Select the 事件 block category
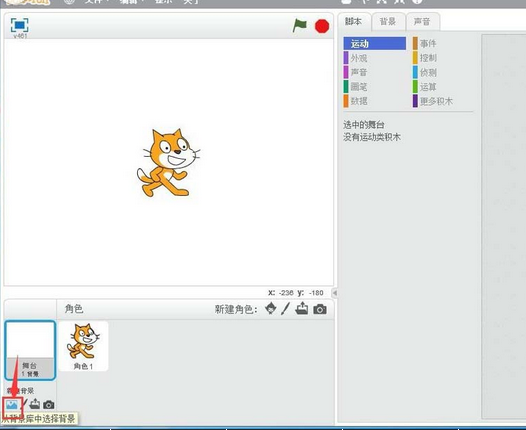The image size is (526, 430). [x=425, y=43]
